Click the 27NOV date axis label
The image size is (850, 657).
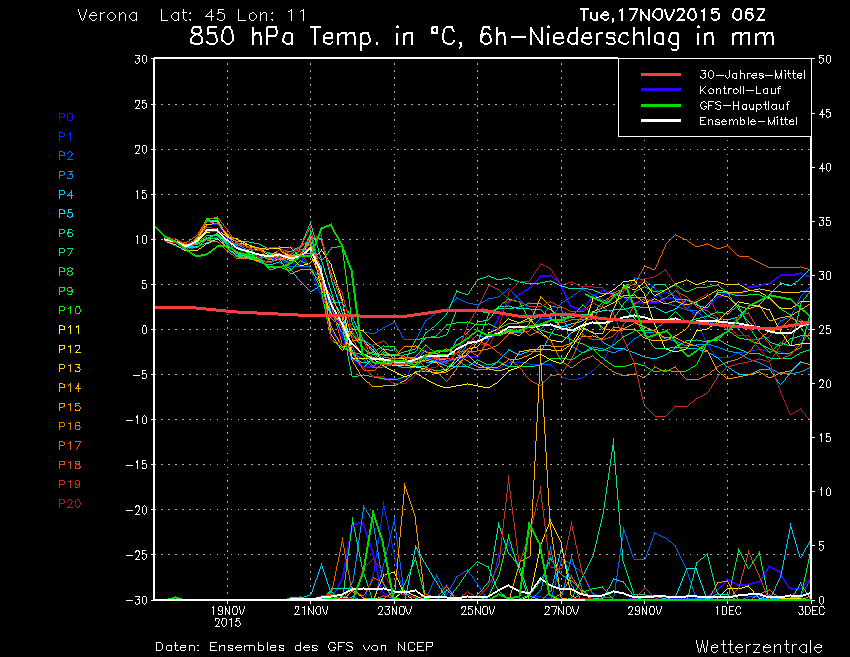(562, 611)
